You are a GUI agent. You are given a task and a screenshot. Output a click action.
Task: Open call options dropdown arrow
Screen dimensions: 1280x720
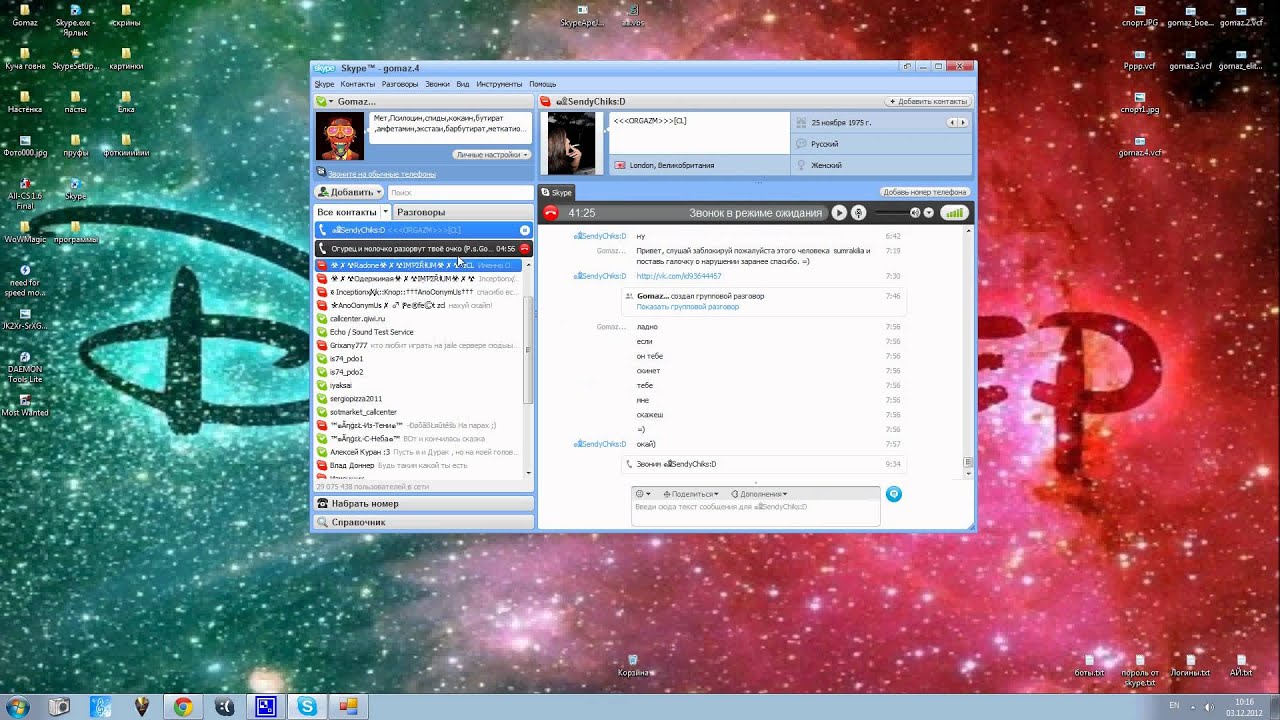pos(928,212)
